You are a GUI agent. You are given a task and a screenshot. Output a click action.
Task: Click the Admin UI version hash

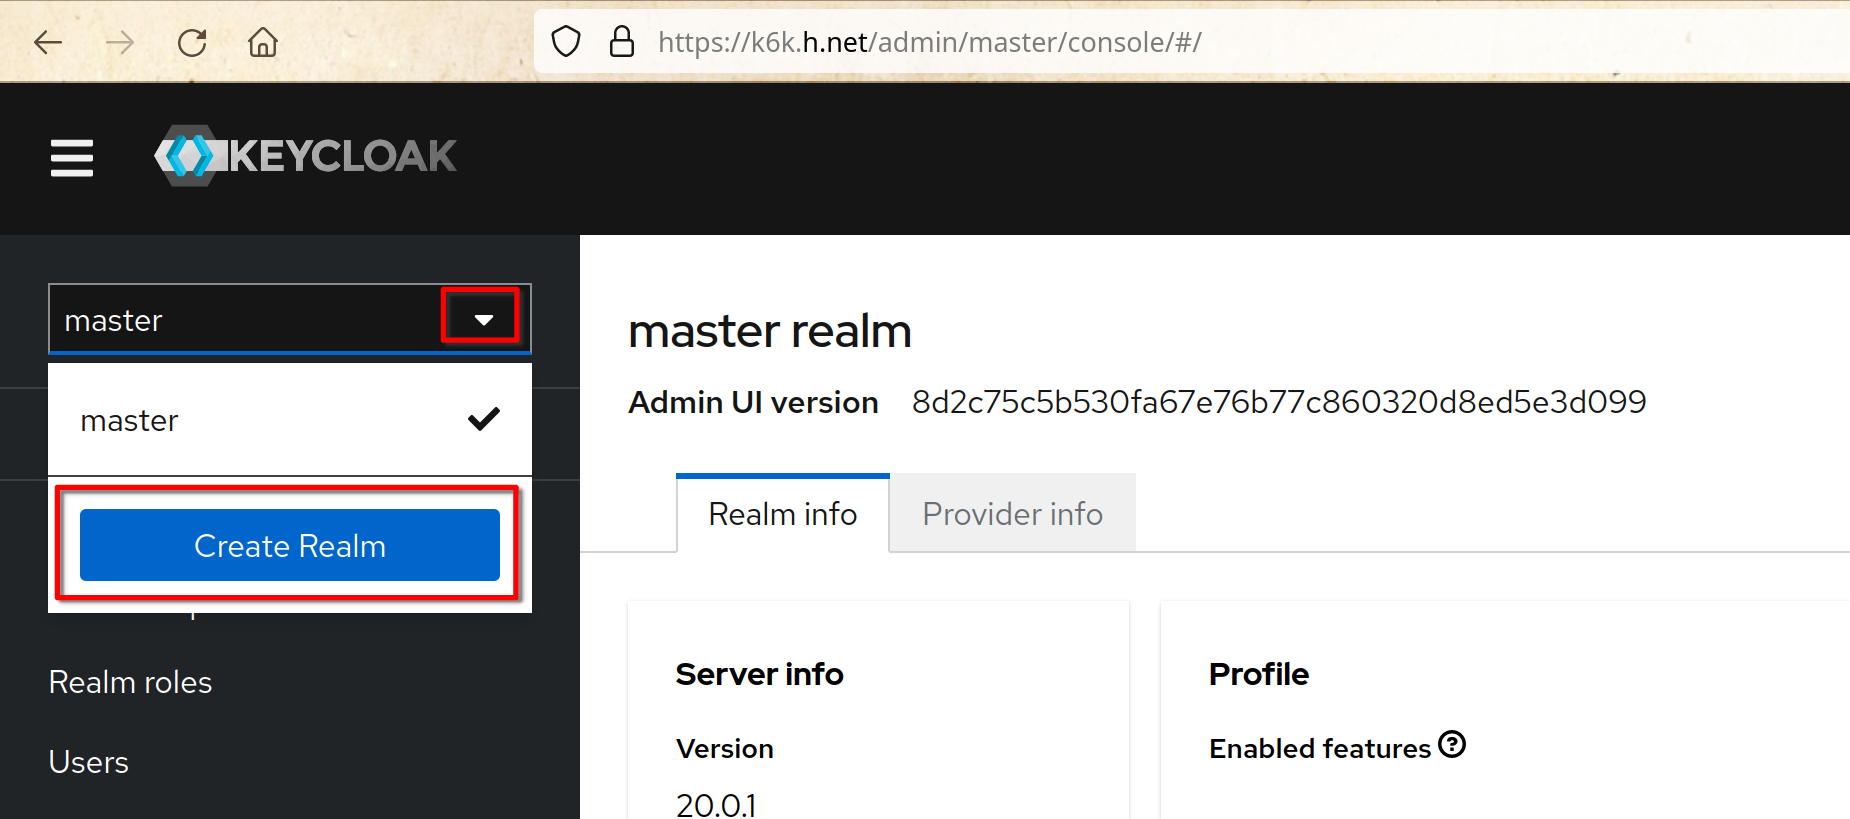[x=1278, y=402]
